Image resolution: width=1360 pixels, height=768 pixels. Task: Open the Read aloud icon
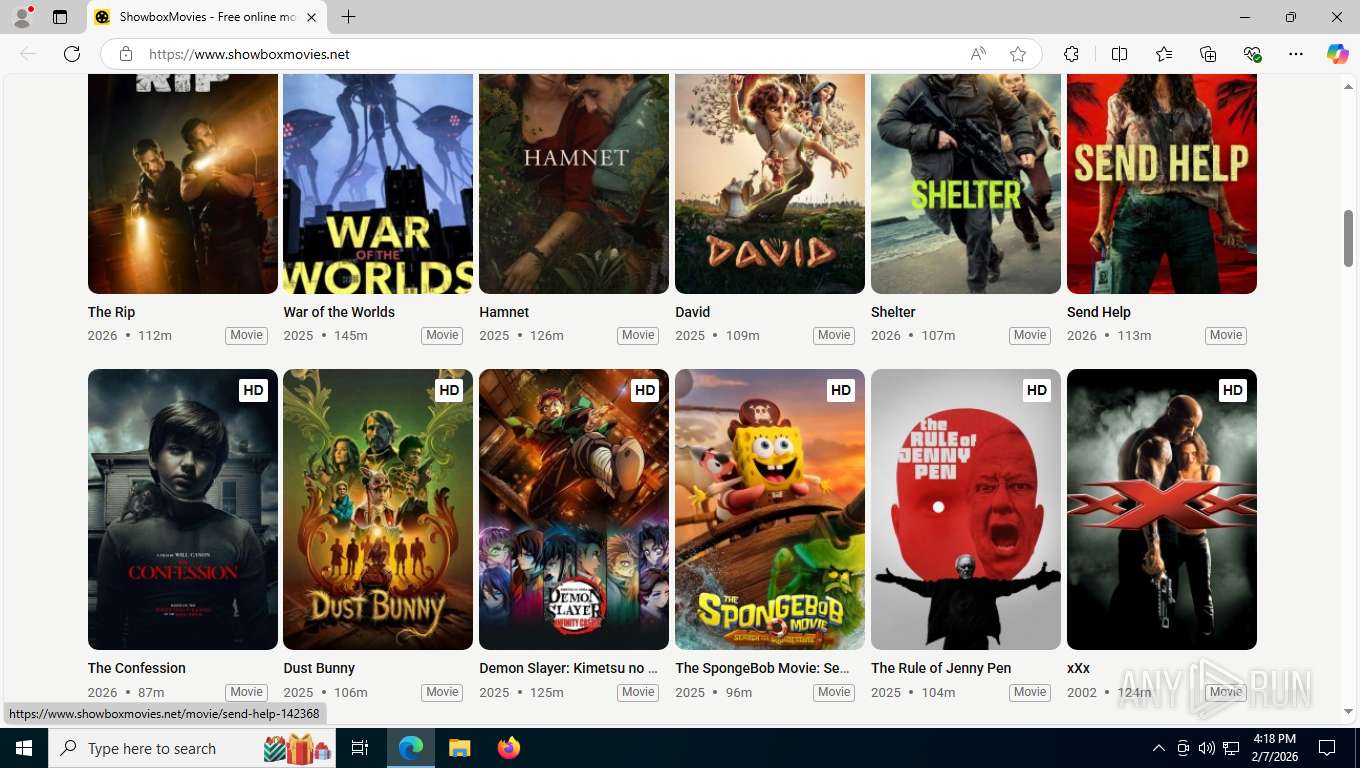[x=978, y=54]
